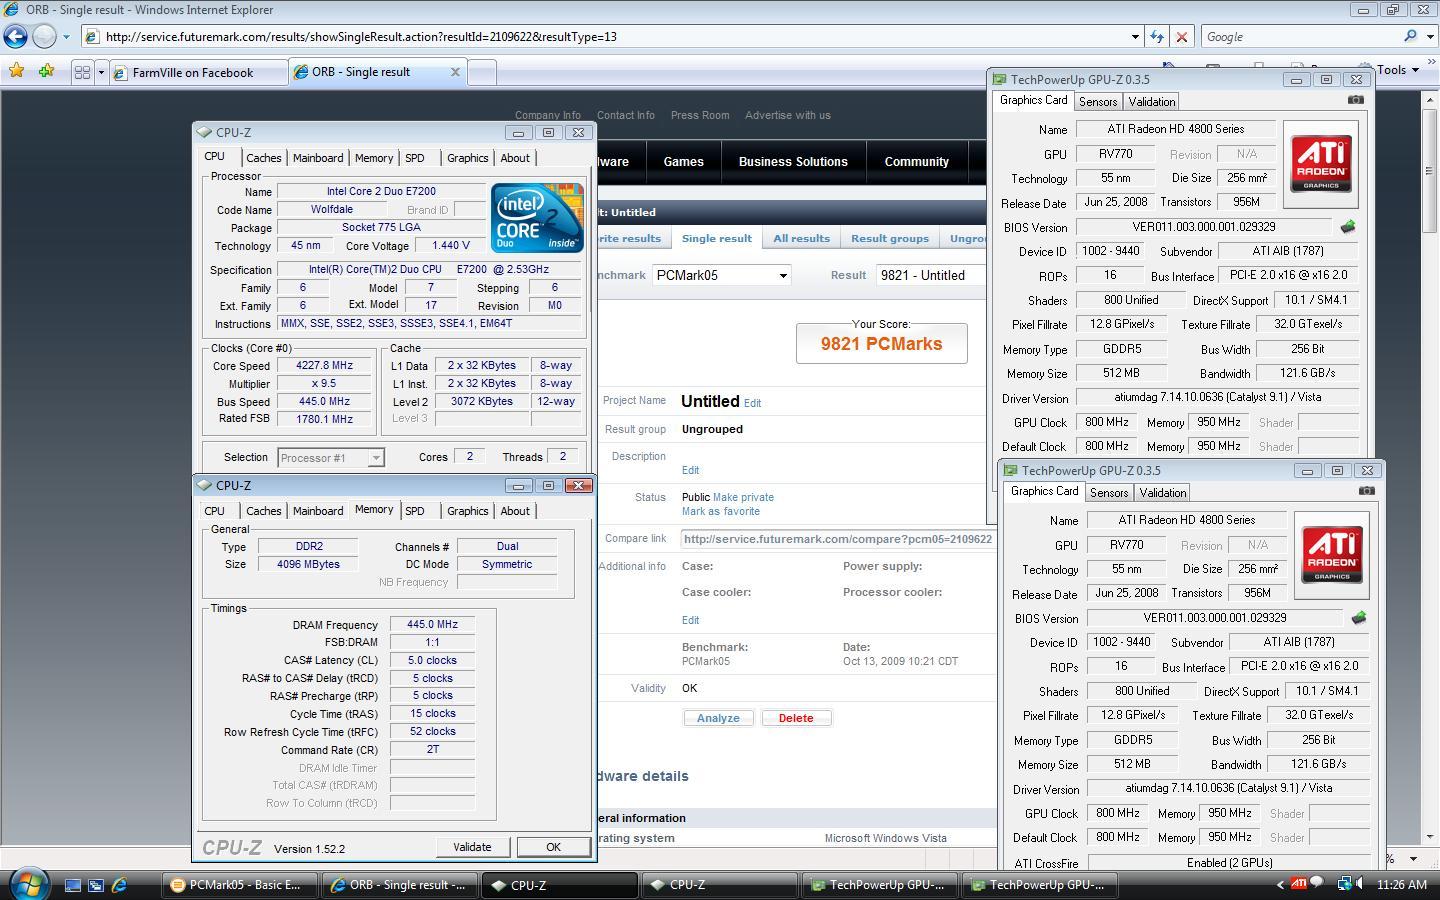
Task: Open the Sensors tab in the upper GPU-Z window
Action: pos(1098,102)
